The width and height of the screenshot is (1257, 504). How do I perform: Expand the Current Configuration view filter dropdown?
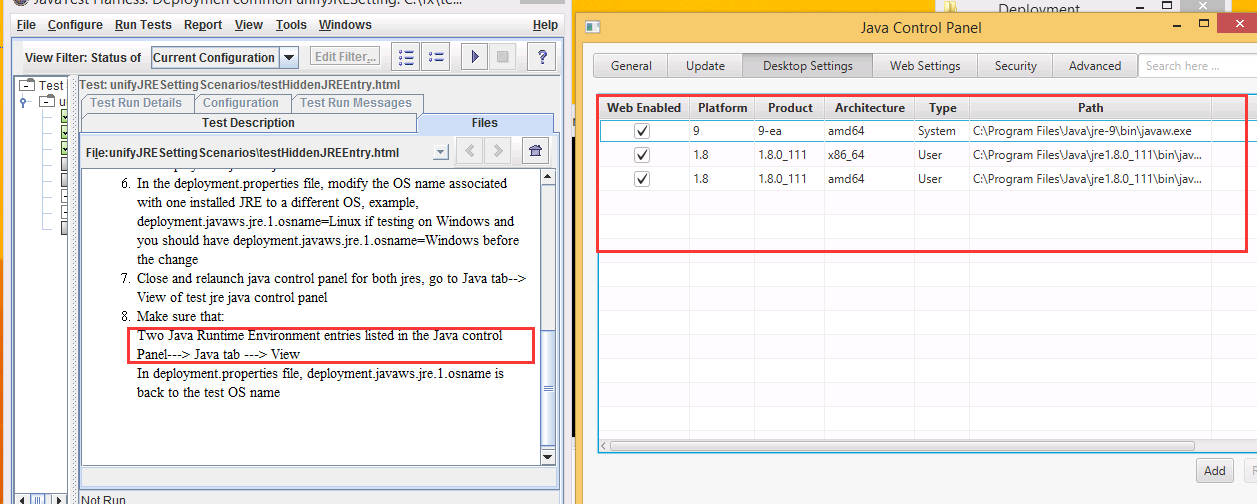[x=288, y=58]
